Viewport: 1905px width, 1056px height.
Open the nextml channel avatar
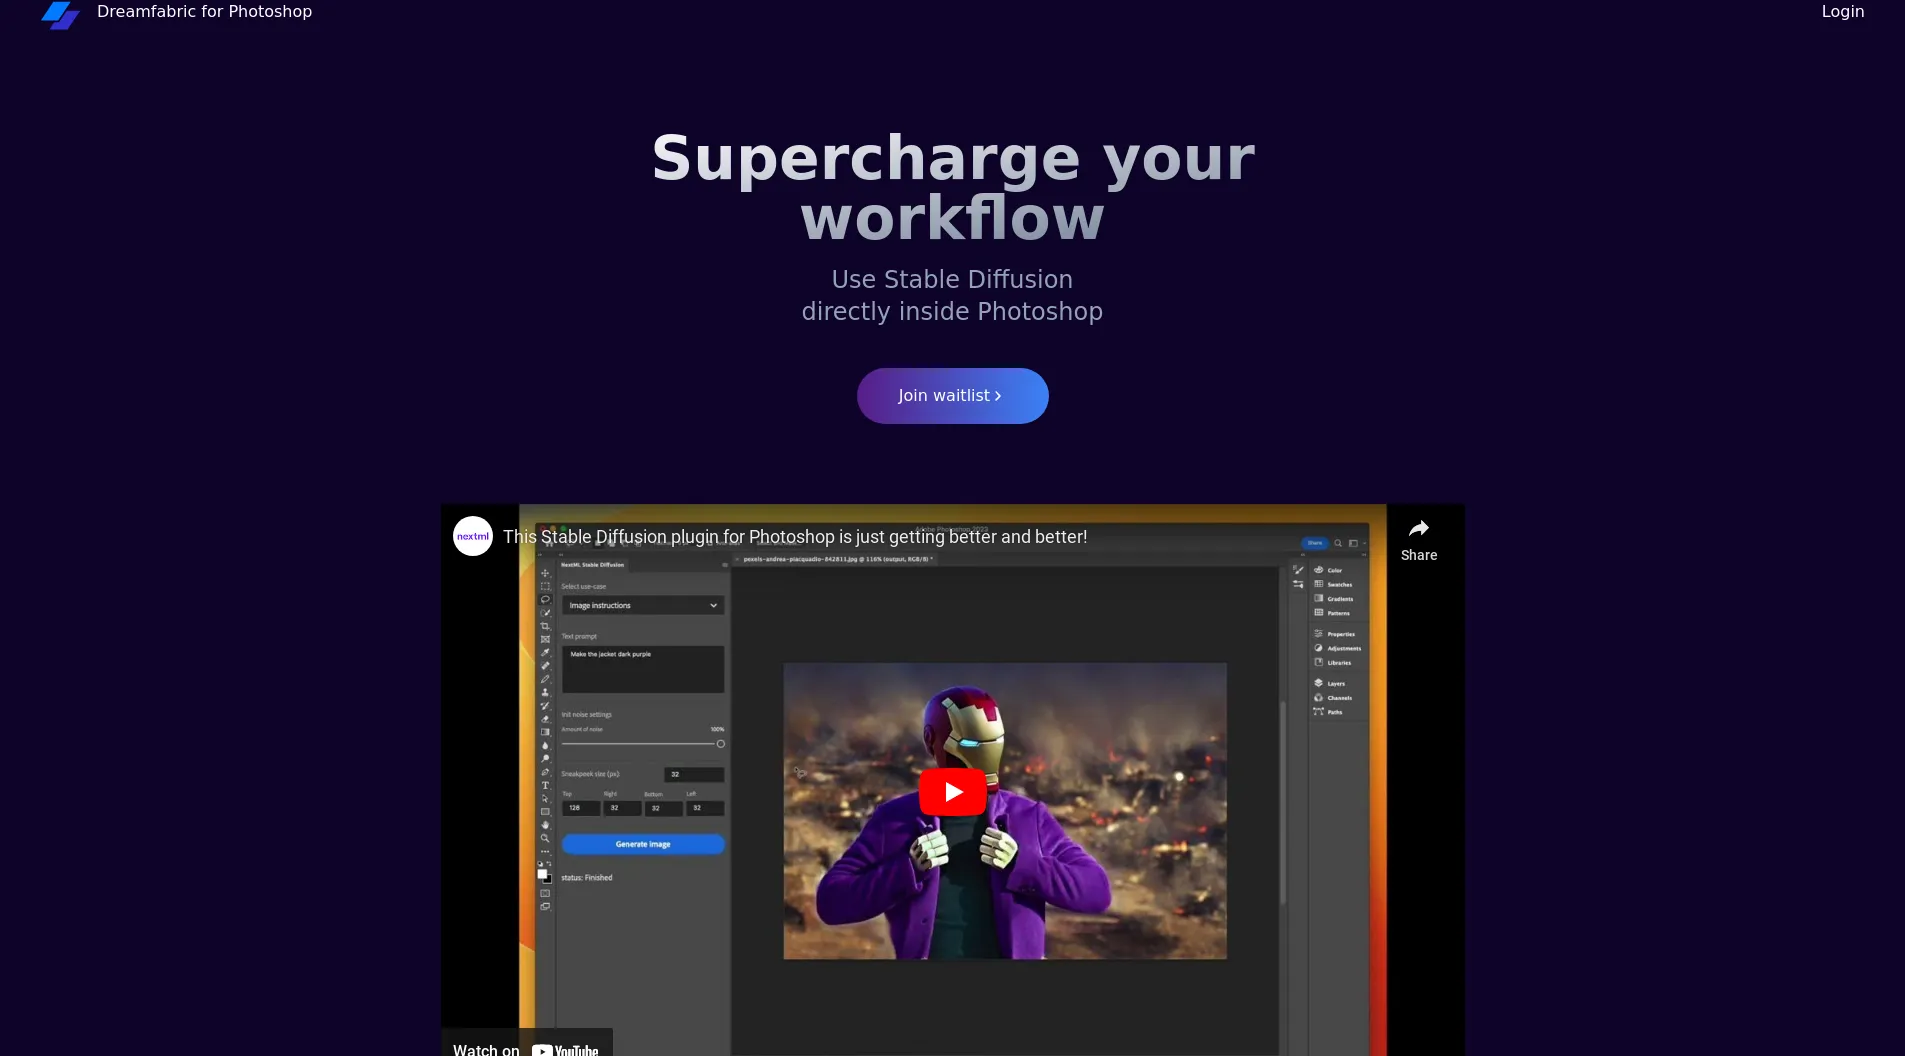(473, 536)
